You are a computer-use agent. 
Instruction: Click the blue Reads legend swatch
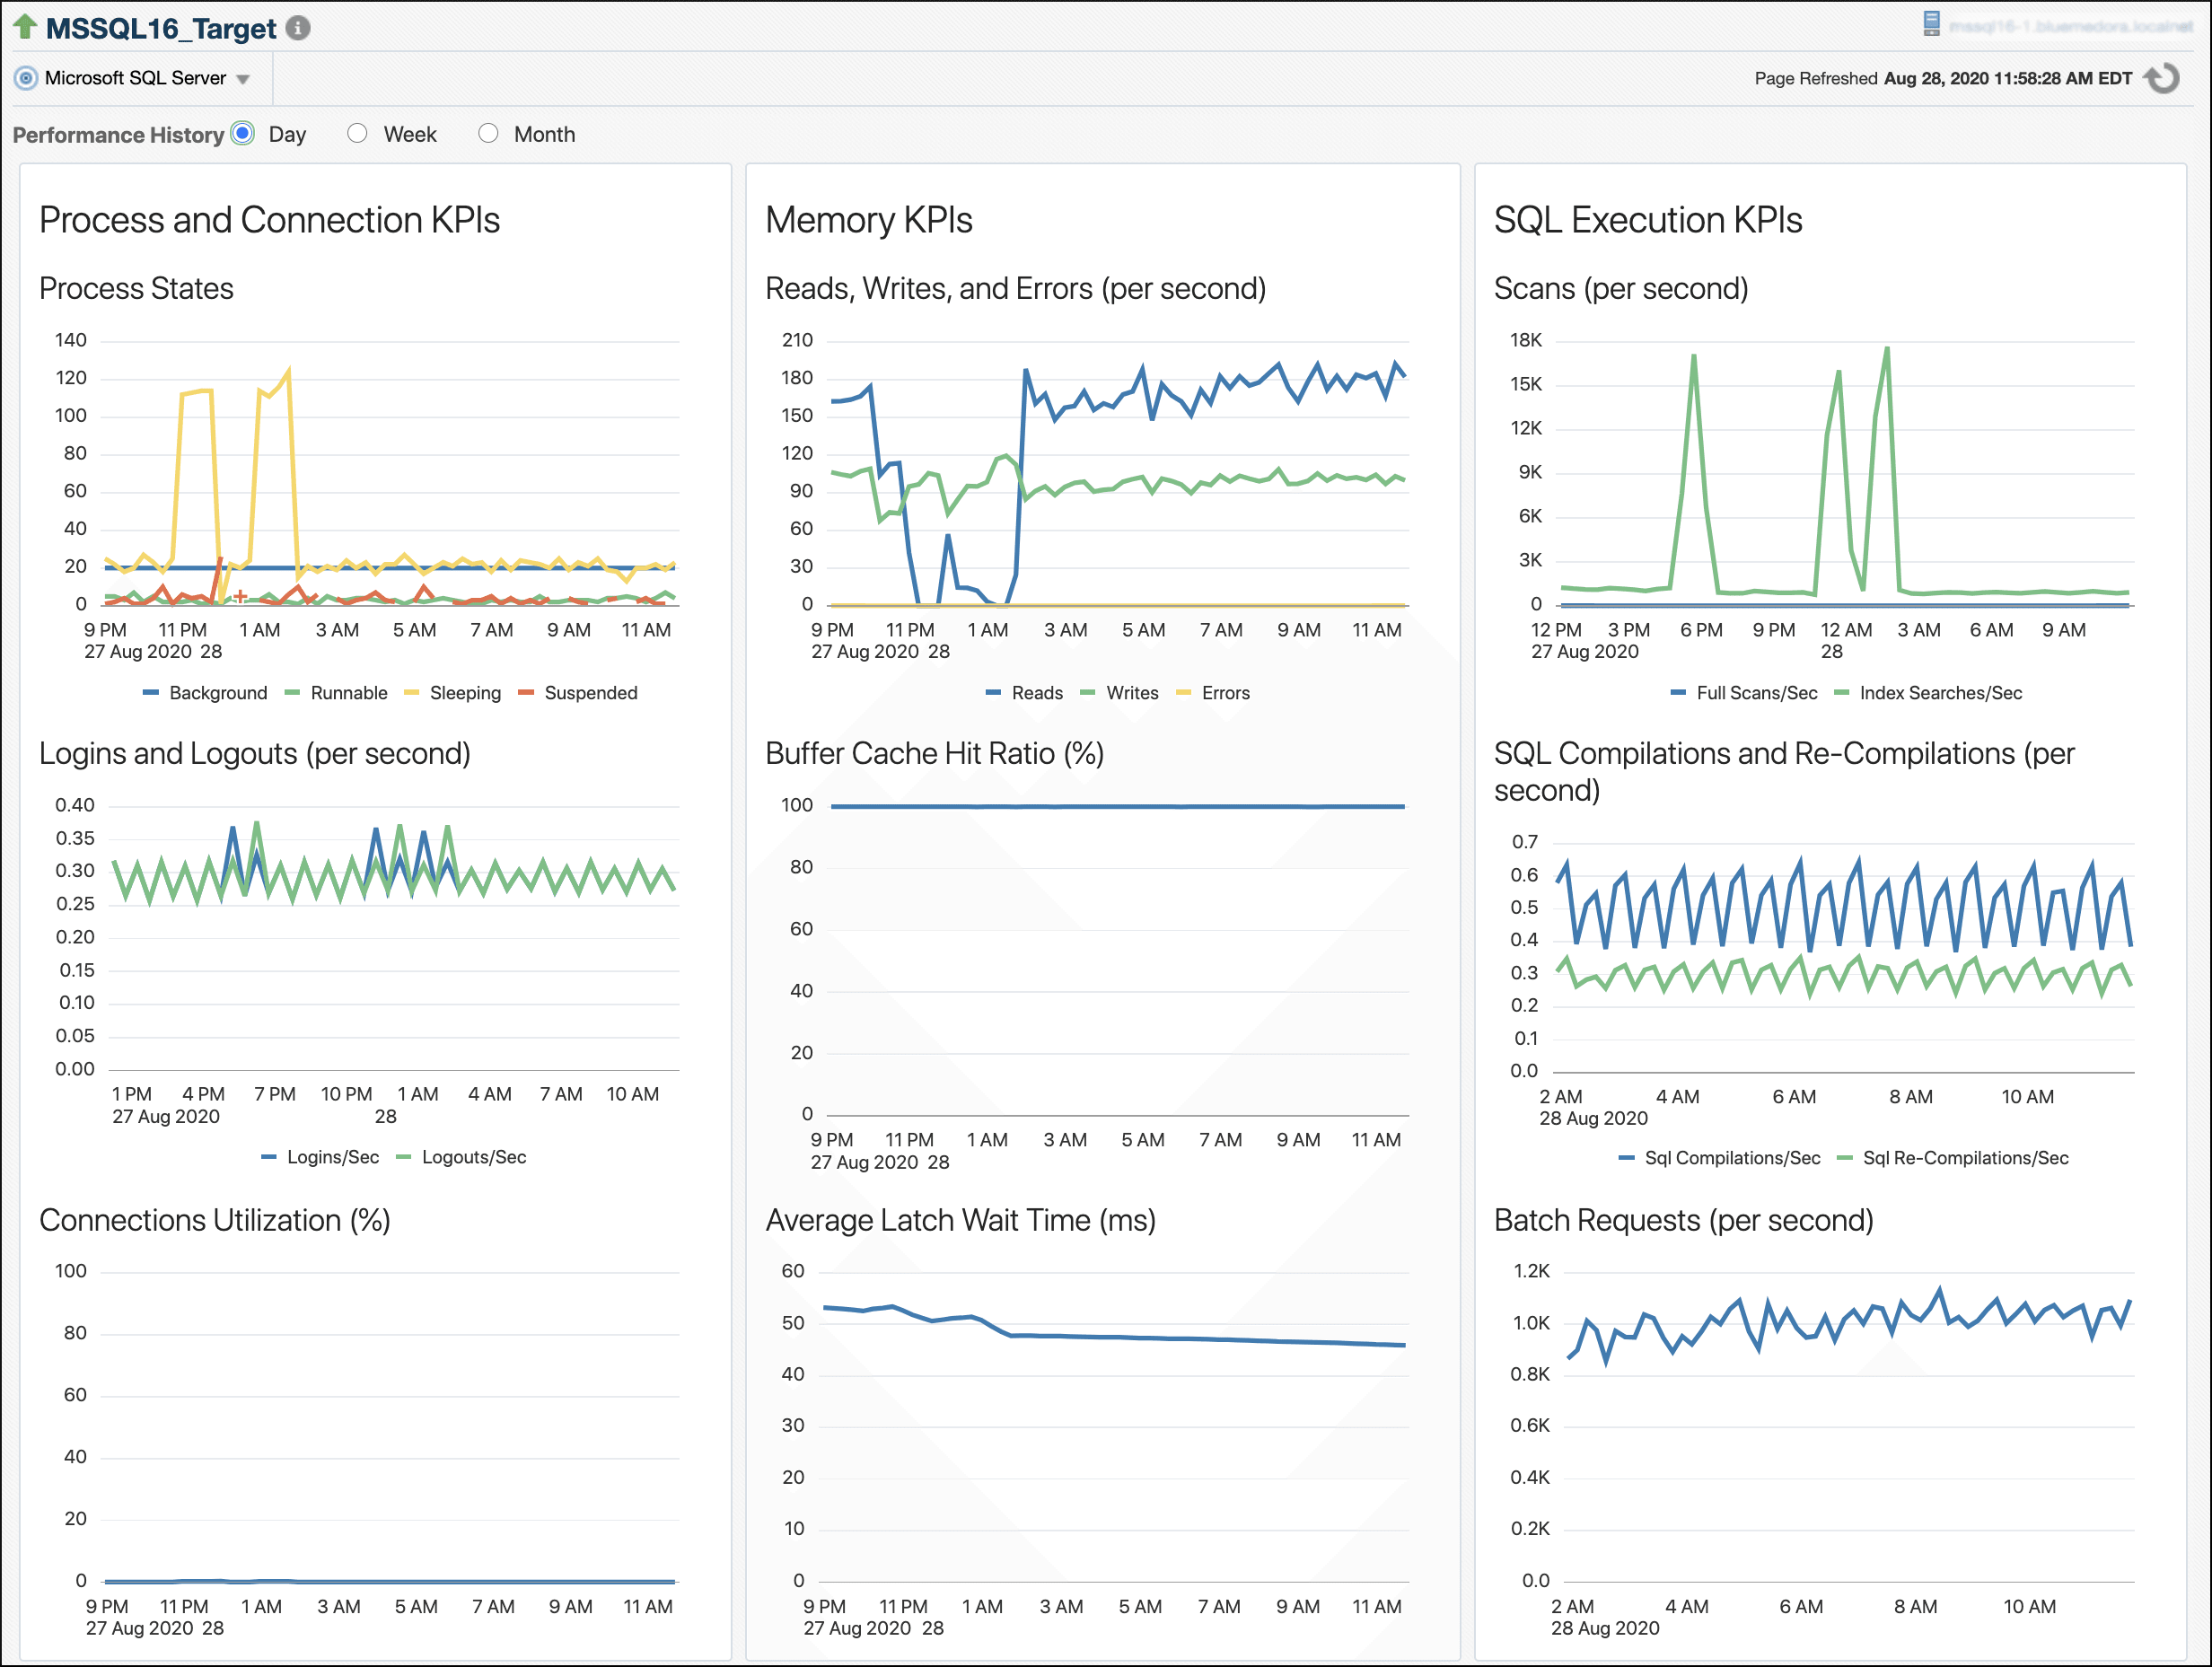pos(994,692)
